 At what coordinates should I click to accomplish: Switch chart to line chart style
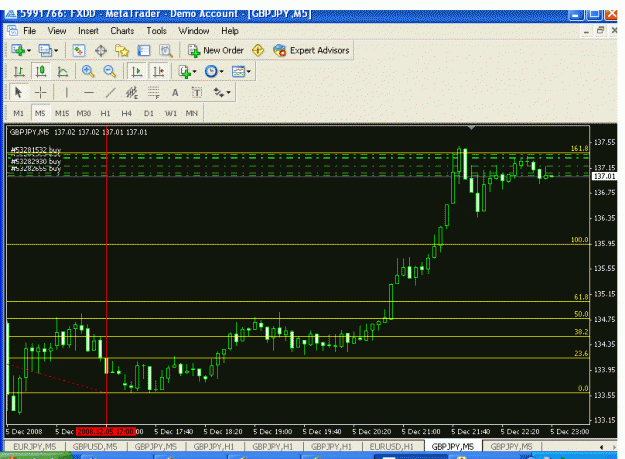pyautogui.click(x=63, y=71)
